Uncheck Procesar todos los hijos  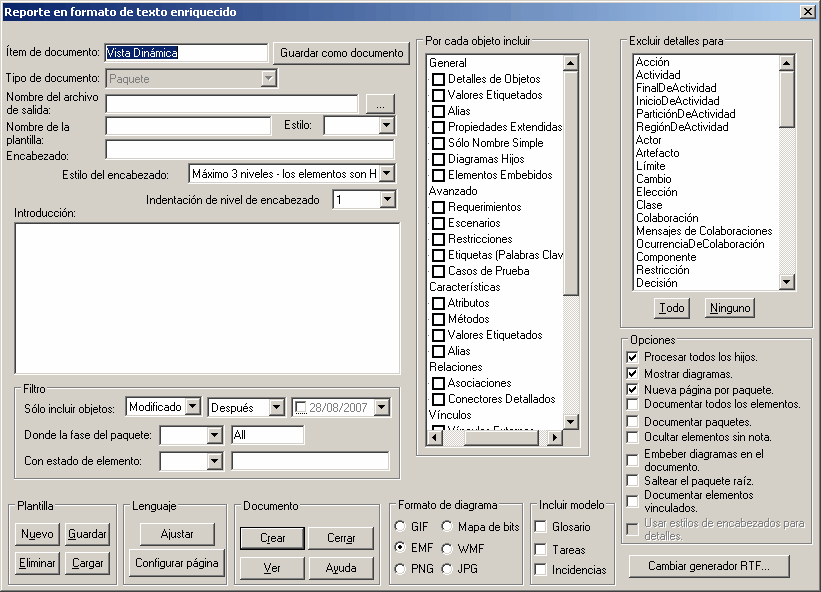tap(633, 358)
